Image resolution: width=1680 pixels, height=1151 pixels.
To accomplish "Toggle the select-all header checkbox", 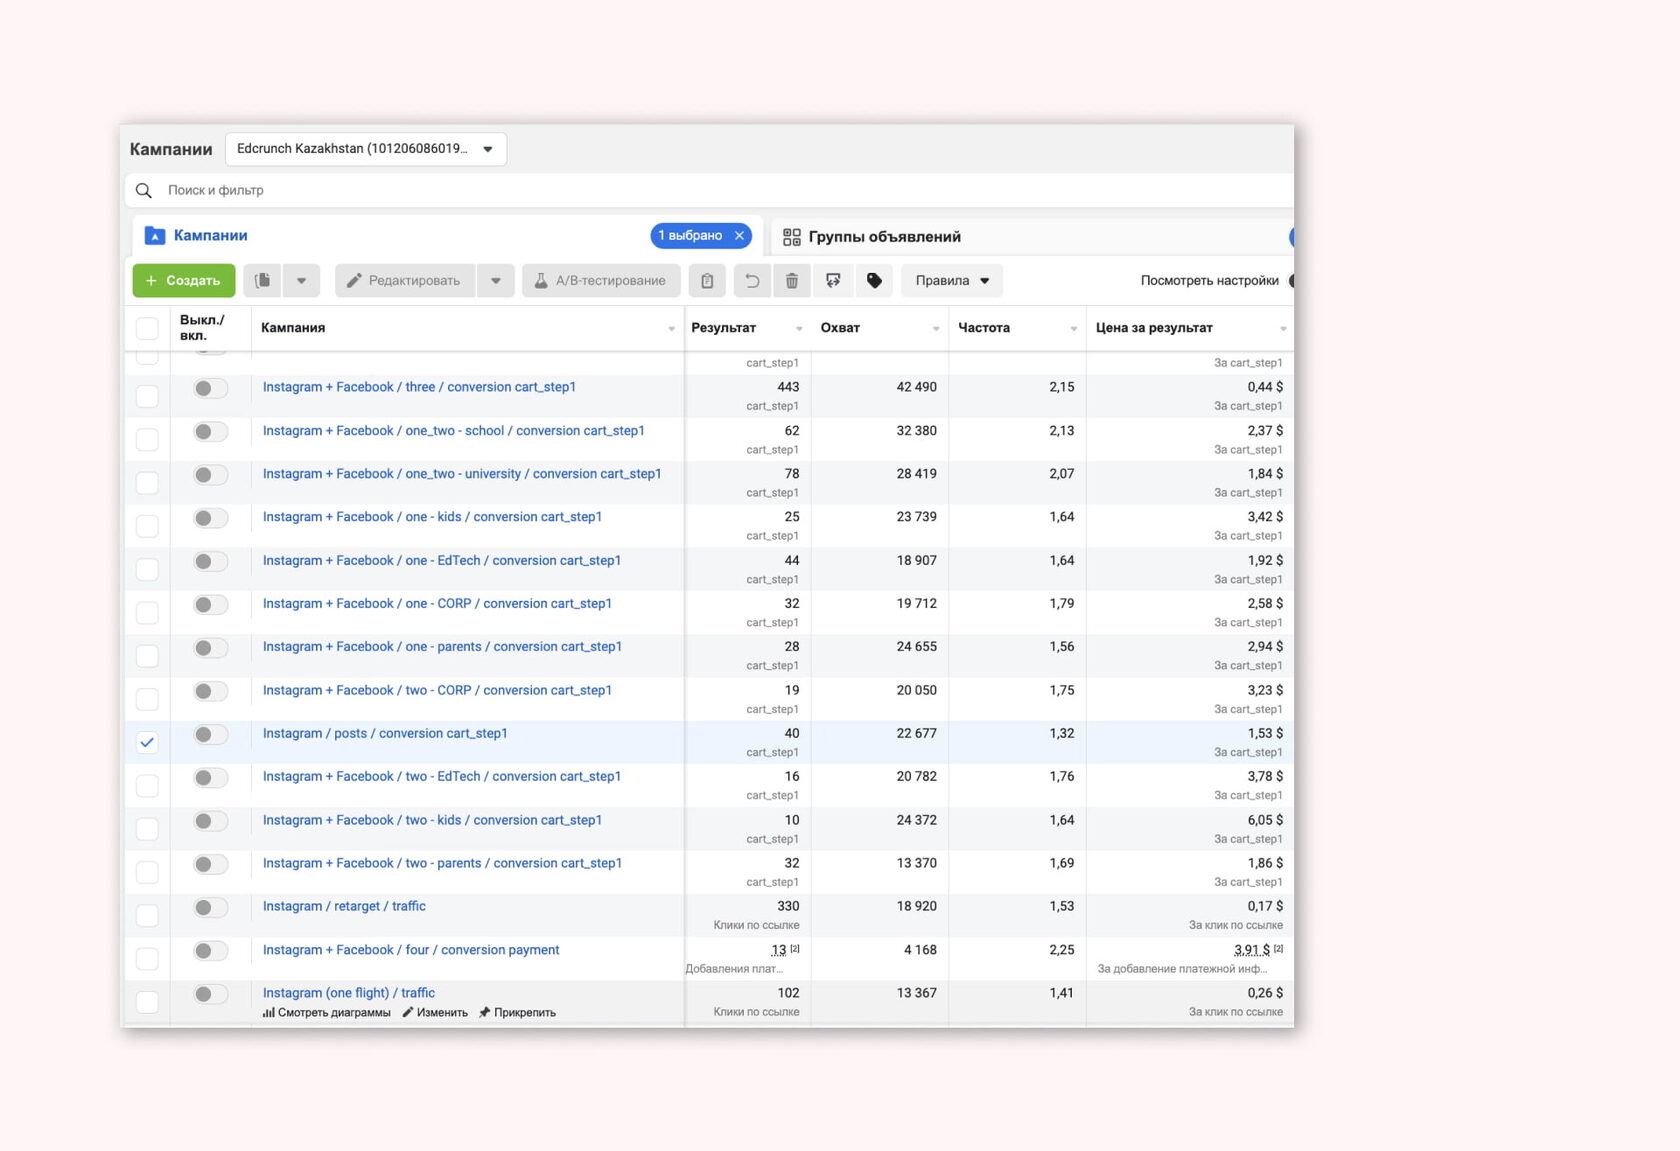I will (147, 328).
